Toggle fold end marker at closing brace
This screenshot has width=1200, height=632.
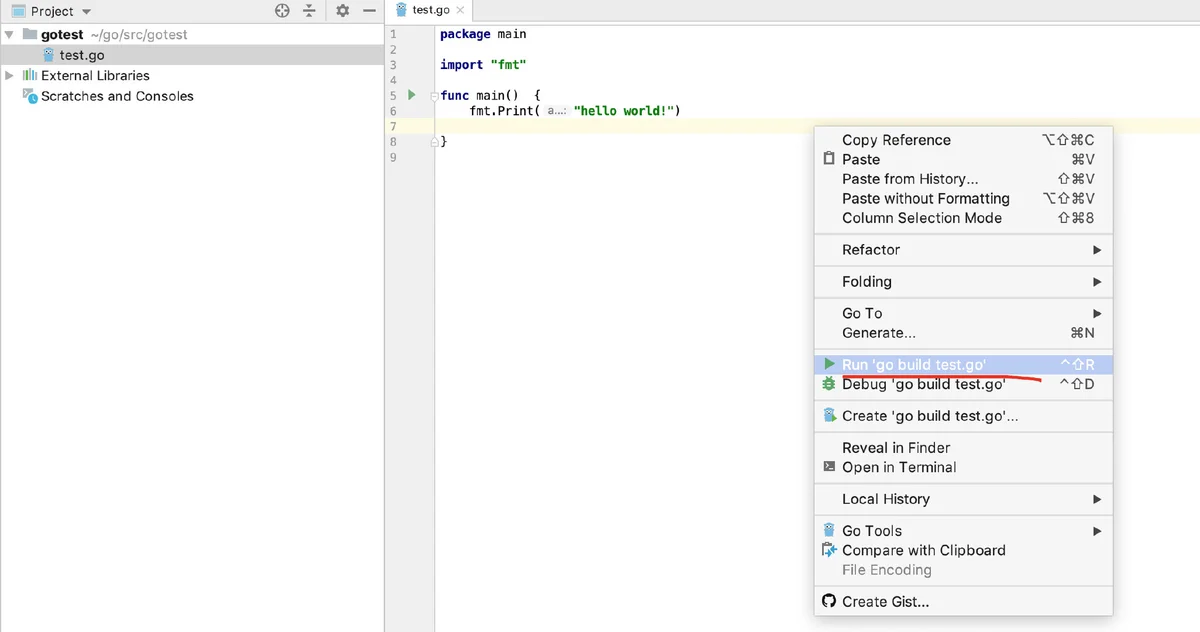click(435, 142)
